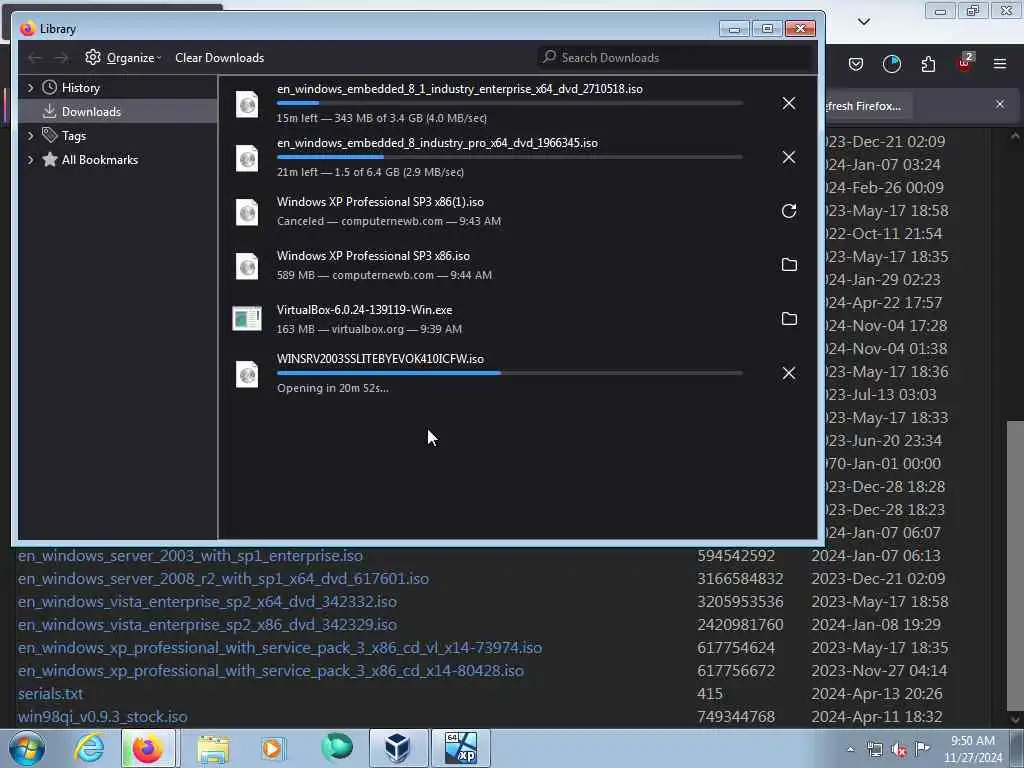This screenshot has height=768, width=1024.
Task: Open the Windows Start button
Action: point(27,748)
